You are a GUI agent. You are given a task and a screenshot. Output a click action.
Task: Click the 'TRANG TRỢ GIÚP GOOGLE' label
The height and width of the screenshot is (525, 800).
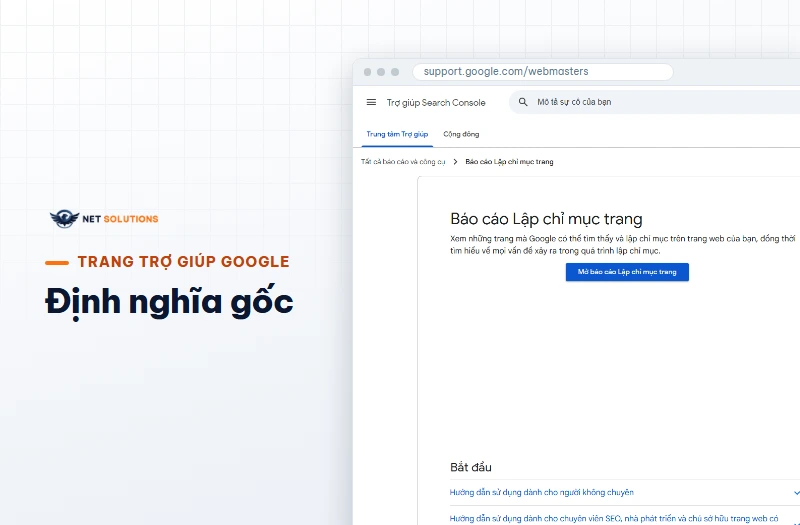(183, 262)
